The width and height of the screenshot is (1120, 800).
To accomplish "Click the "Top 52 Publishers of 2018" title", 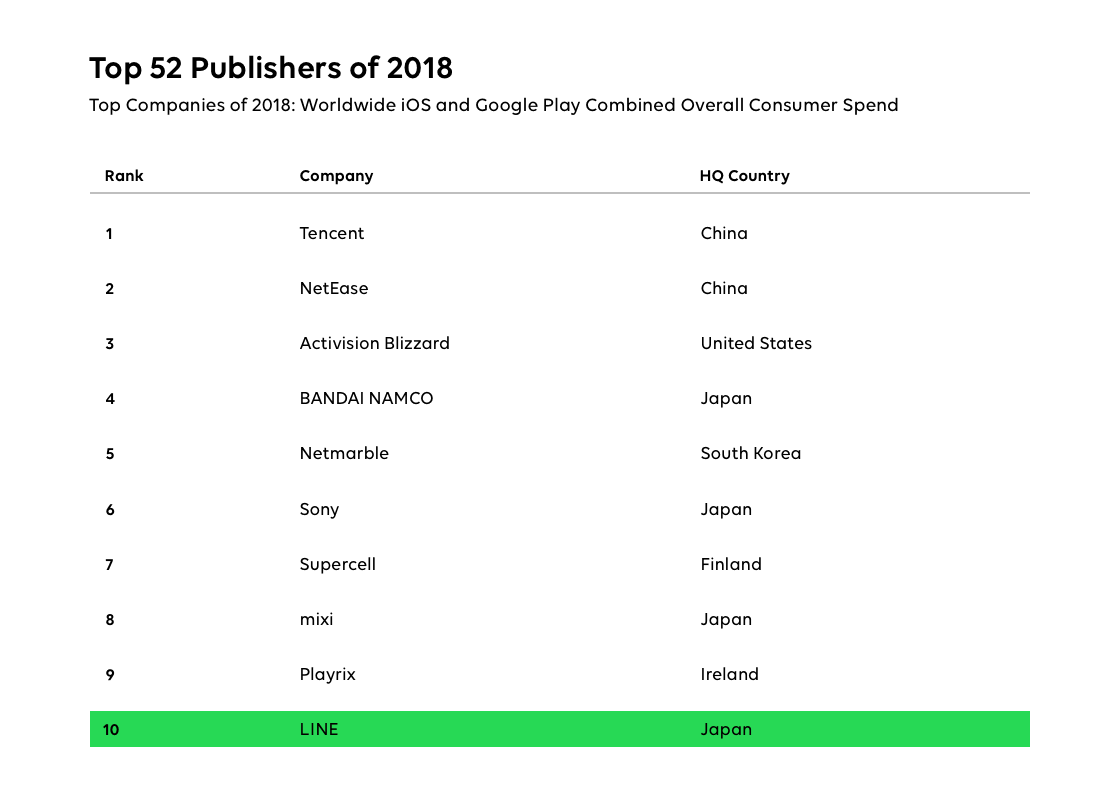I will click(x=270, y=68).
